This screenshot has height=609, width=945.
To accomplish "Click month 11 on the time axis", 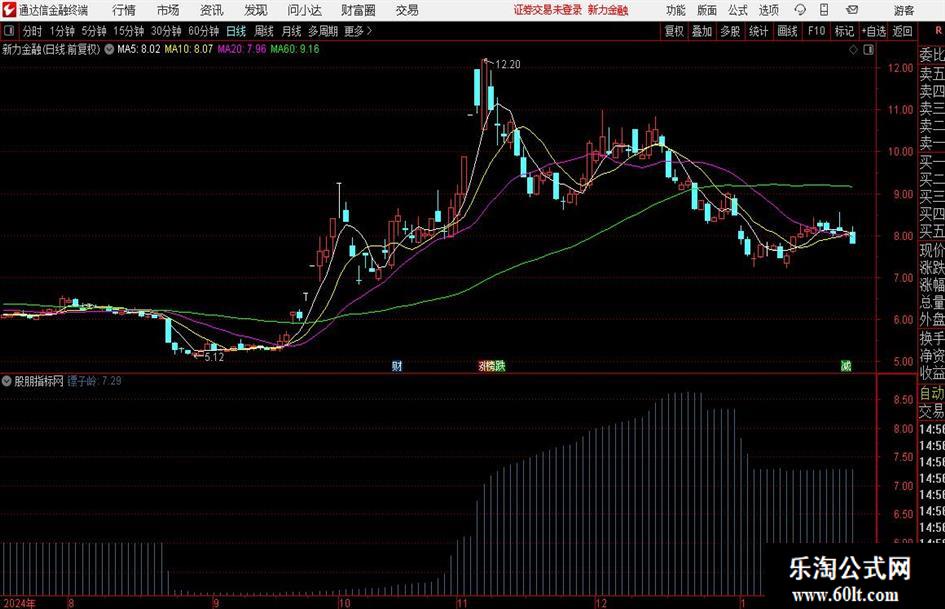I will click(461, 603).
